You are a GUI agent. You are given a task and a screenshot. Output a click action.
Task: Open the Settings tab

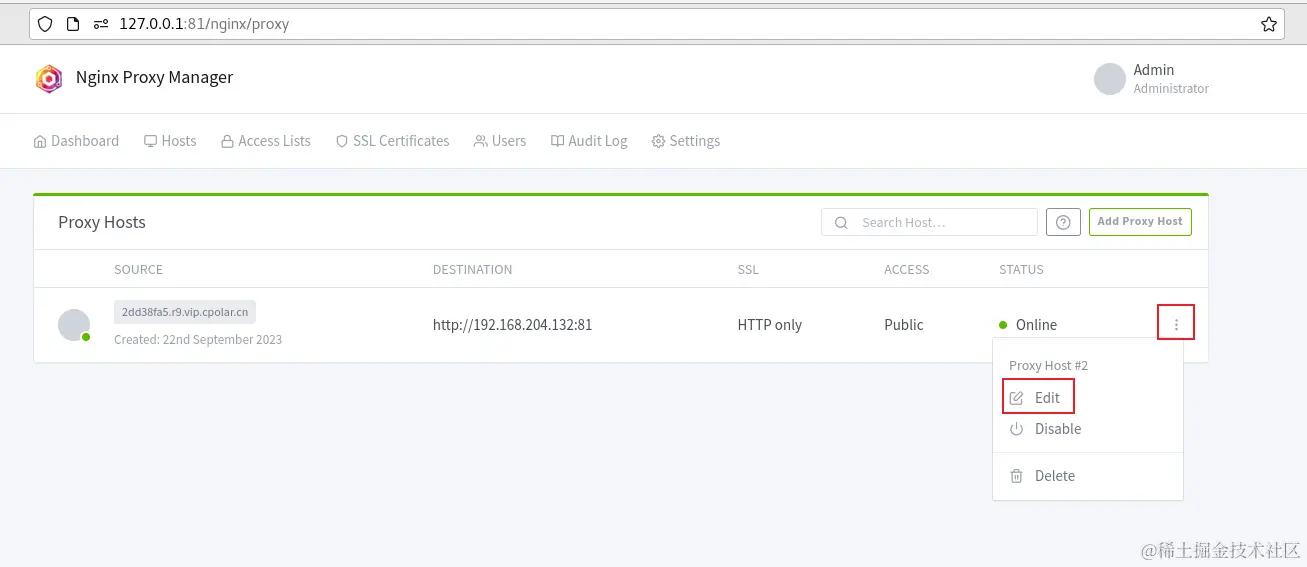(x=686, y=141)
